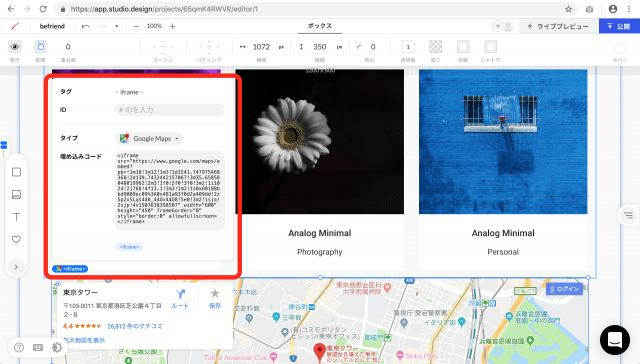Image resolution: width=640 pixels, height=364 pixels.
Task: Open the keyboard shortcuts icon
Action: pyautogui.click(x=38, y=347)
